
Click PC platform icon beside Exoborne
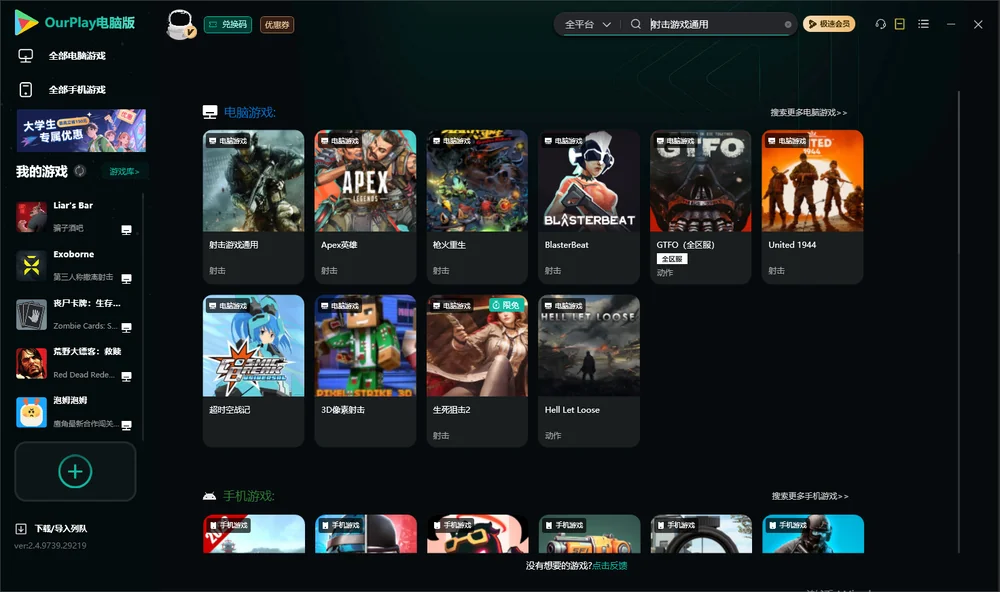126,279
